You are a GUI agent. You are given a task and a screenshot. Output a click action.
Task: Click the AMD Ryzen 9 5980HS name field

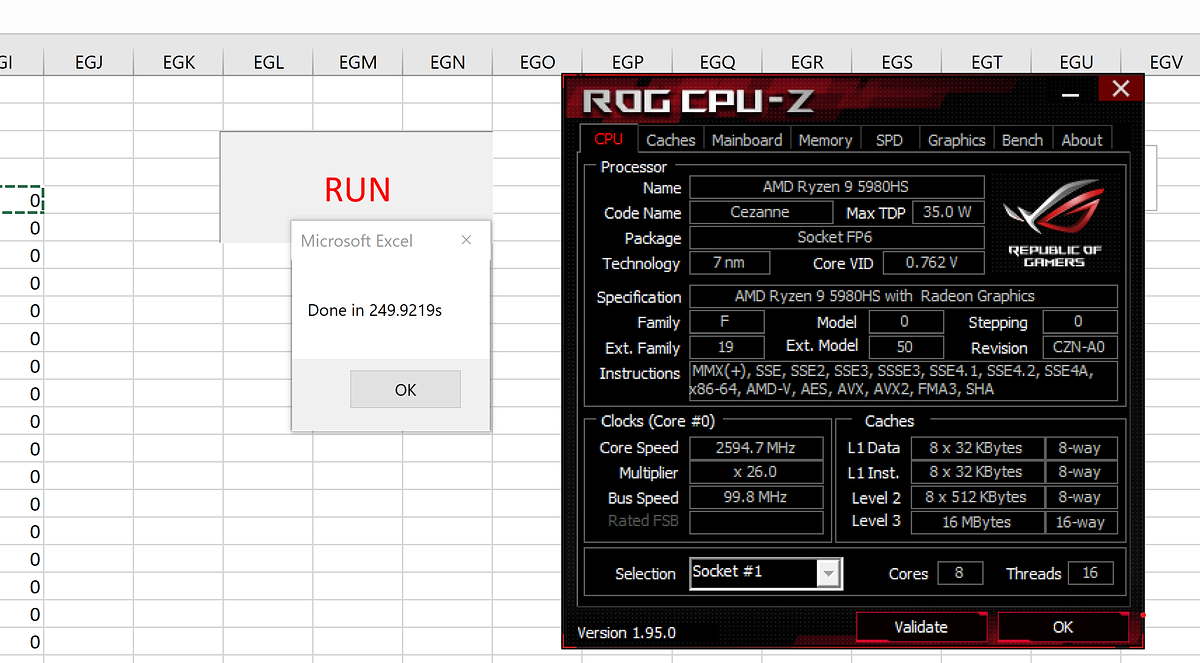[x=836, y=187]
